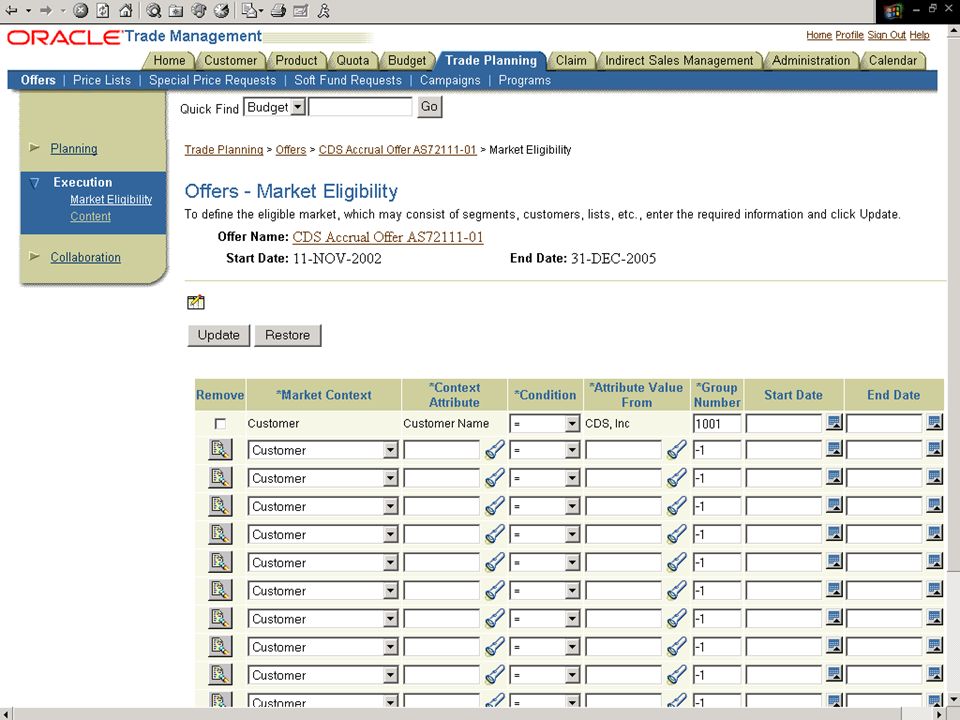Open the Content link in sidebar
Image resolution: width=960 pixels, height=720 pixels.
pyautogui.click(x=91, y=216)
